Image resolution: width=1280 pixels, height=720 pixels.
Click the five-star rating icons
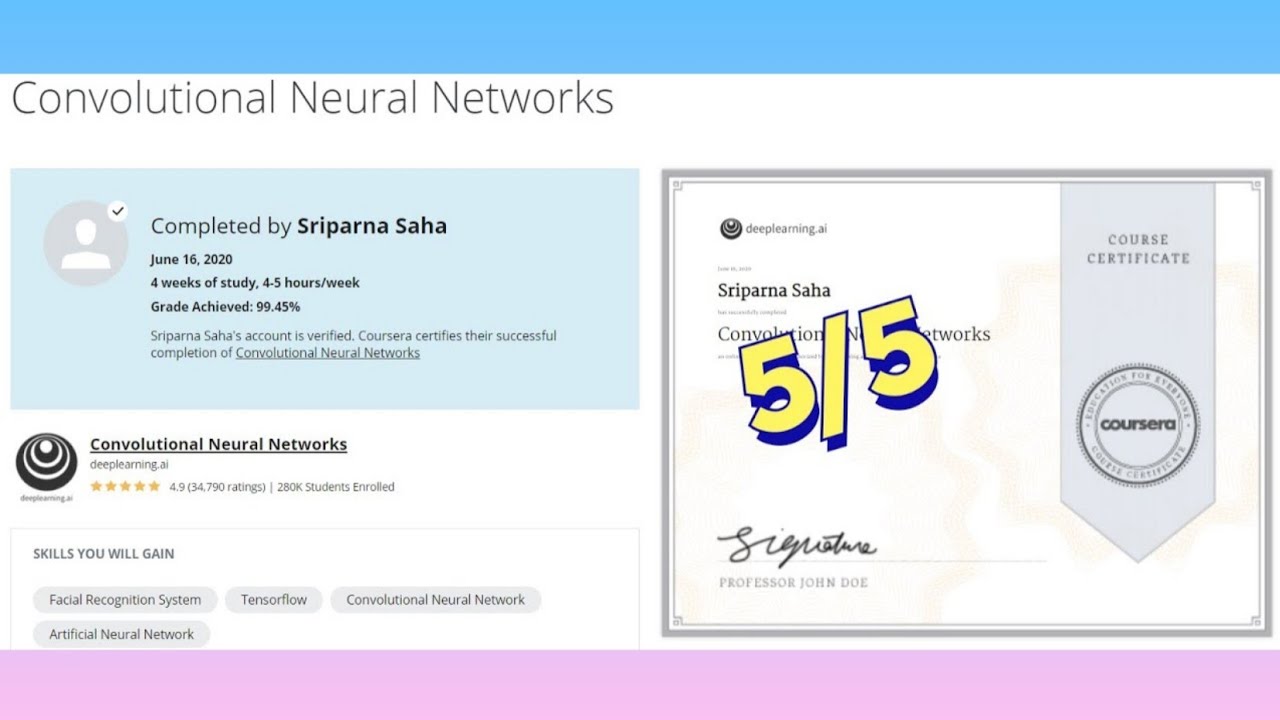(125, 487)
